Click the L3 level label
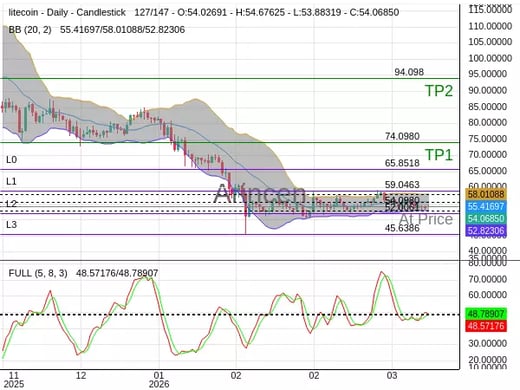The height and width of the screenshot is (390, 520). pos(11,225)
